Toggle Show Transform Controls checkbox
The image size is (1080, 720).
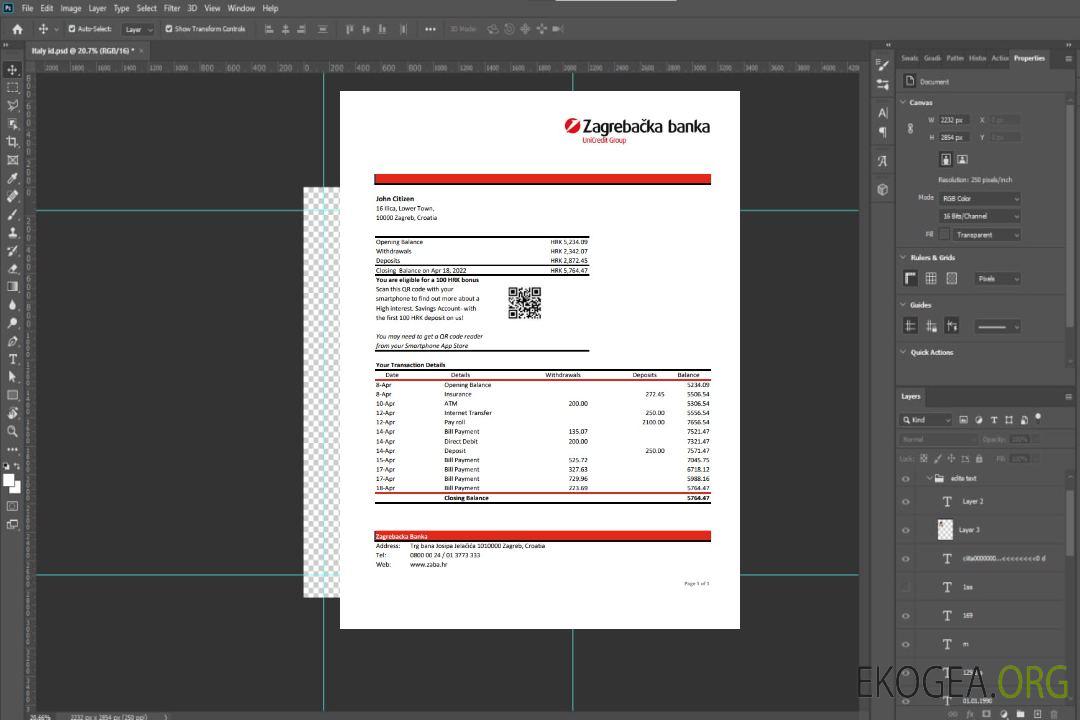point(169,29)
